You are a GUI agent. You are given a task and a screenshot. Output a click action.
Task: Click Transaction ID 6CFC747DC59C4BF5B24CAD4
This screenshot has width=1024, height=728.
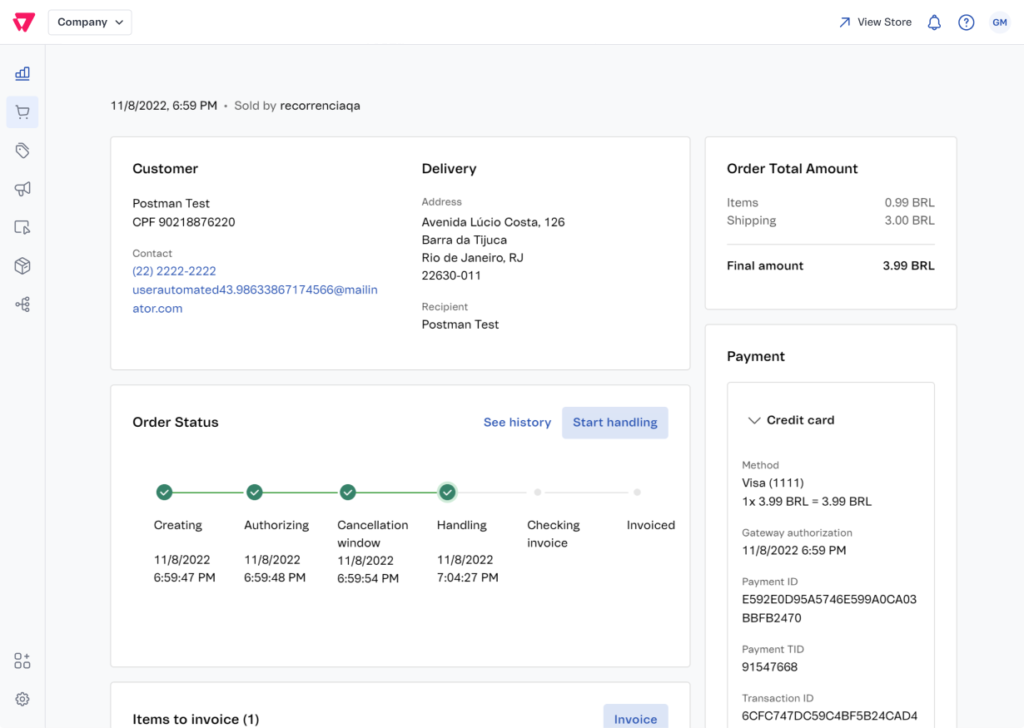coord(829,716)
